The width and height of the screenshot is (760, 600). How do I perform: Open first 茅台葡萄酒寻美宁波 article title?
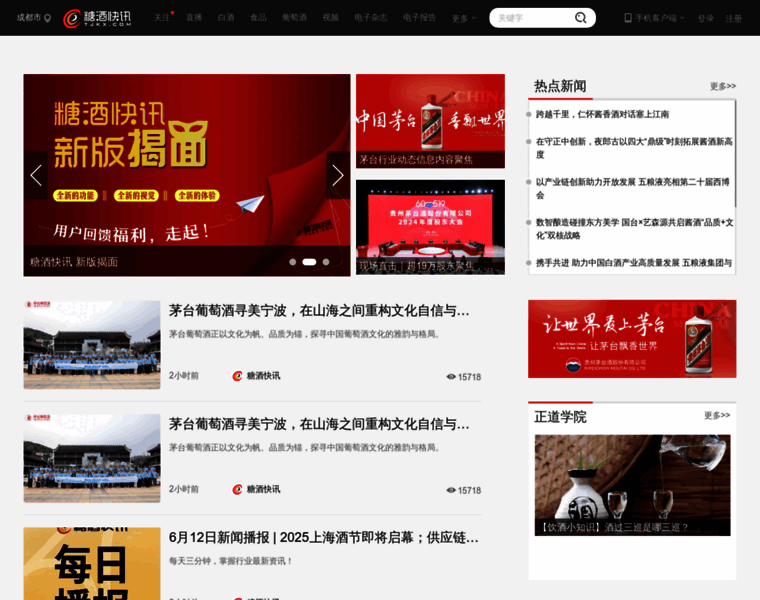coord(319,311)
